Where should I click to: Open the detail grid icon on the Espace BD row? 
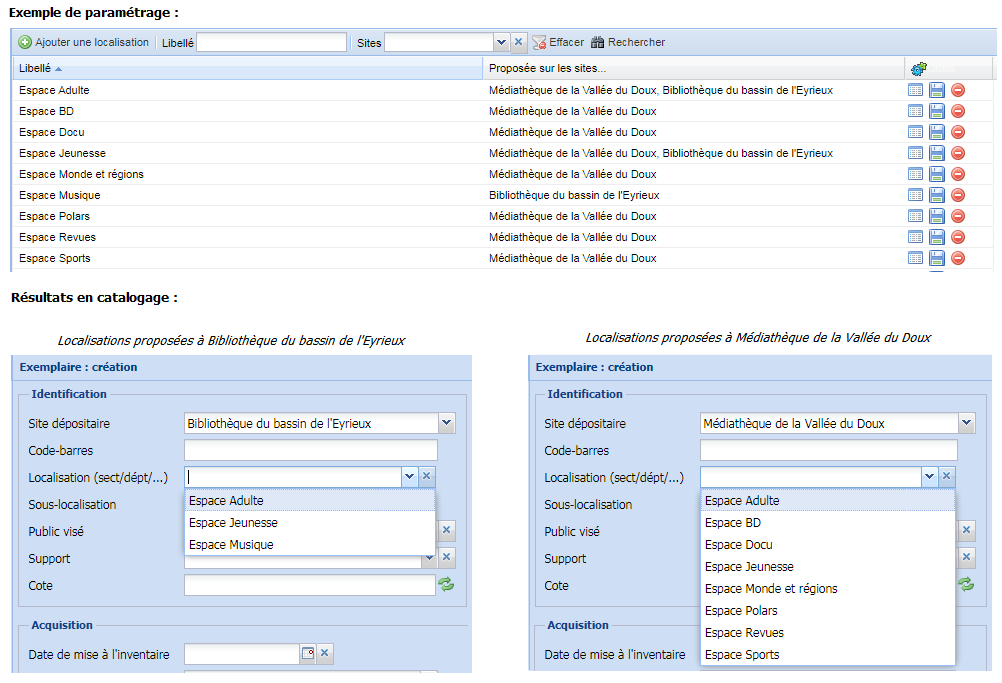point(915,111)
